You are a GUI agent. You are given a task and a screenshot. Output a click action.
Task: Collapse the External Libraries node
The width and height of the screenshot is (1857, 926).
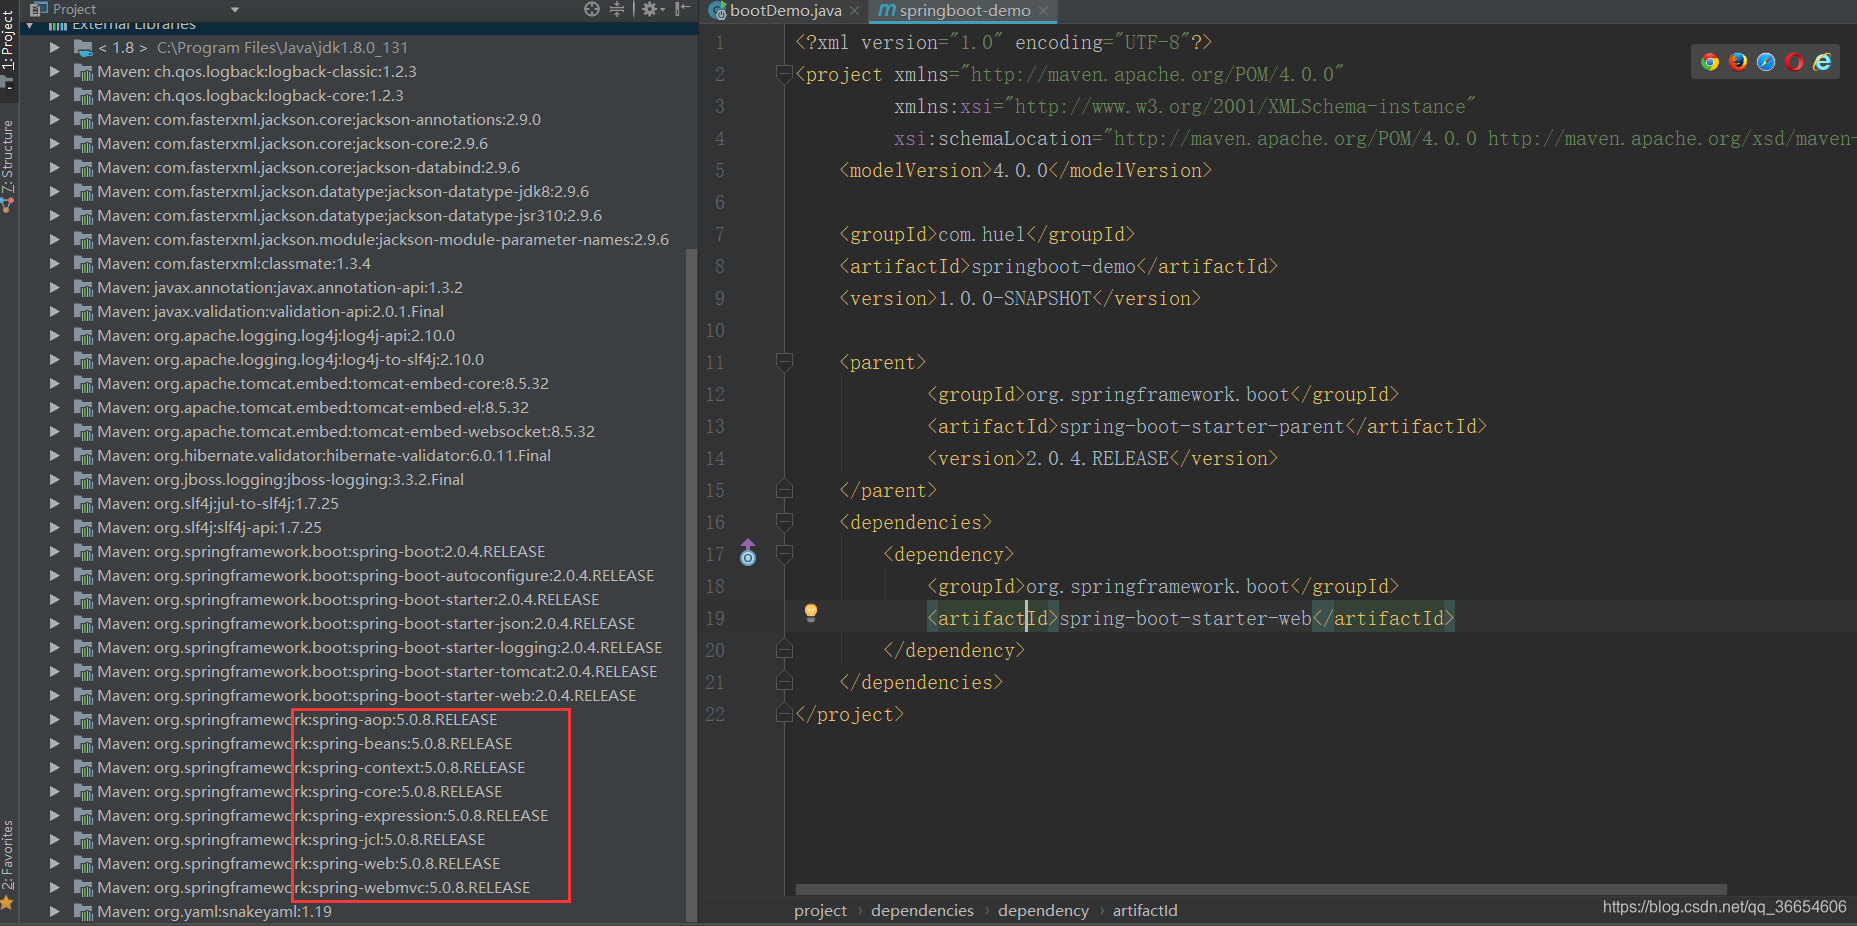30,24
